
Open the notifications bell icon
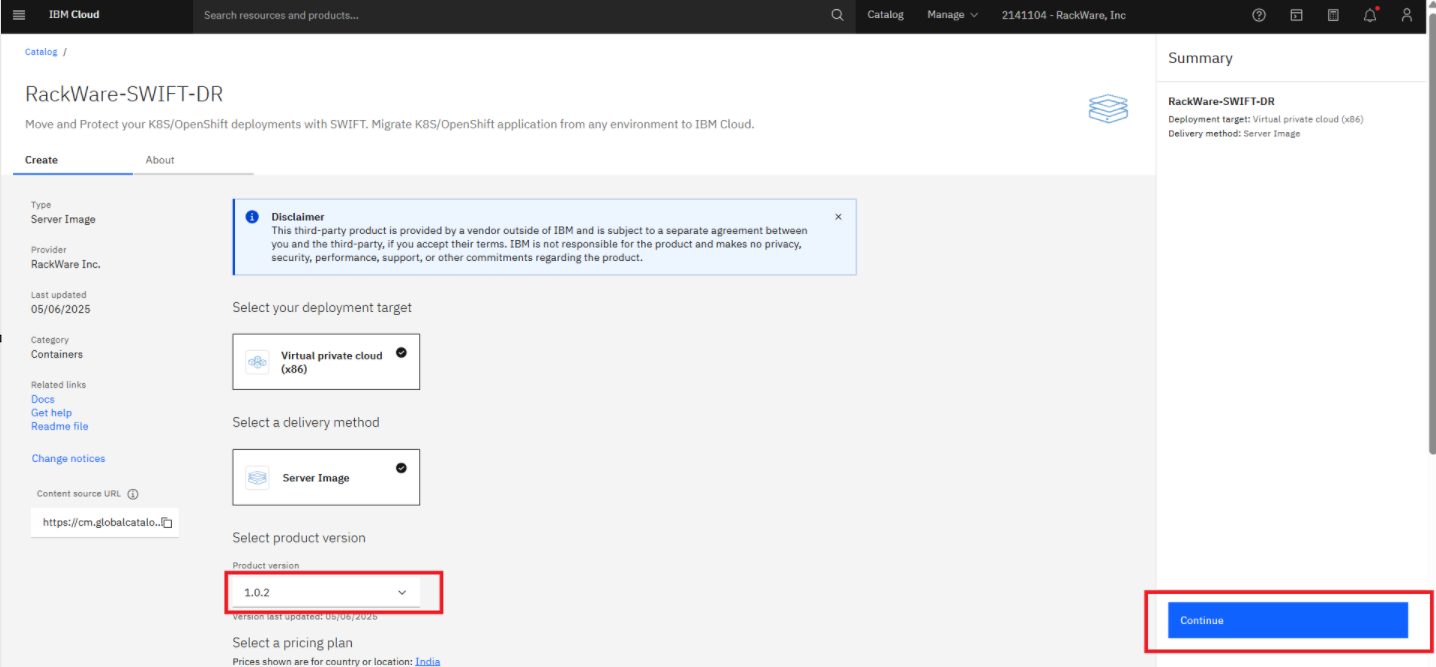[1370, 15]
